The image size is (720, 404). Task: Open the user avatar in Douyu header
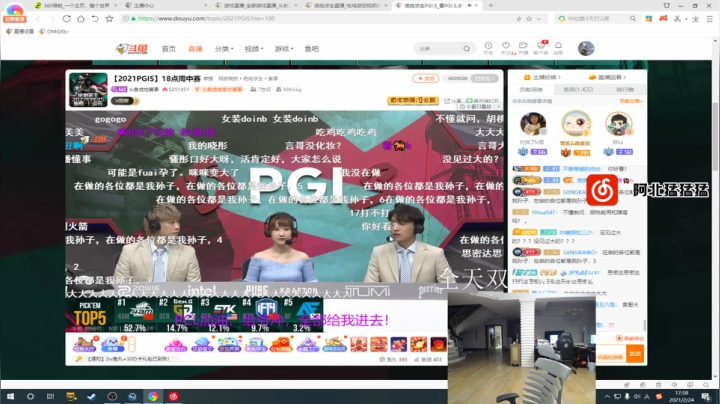tap(586, 48)
